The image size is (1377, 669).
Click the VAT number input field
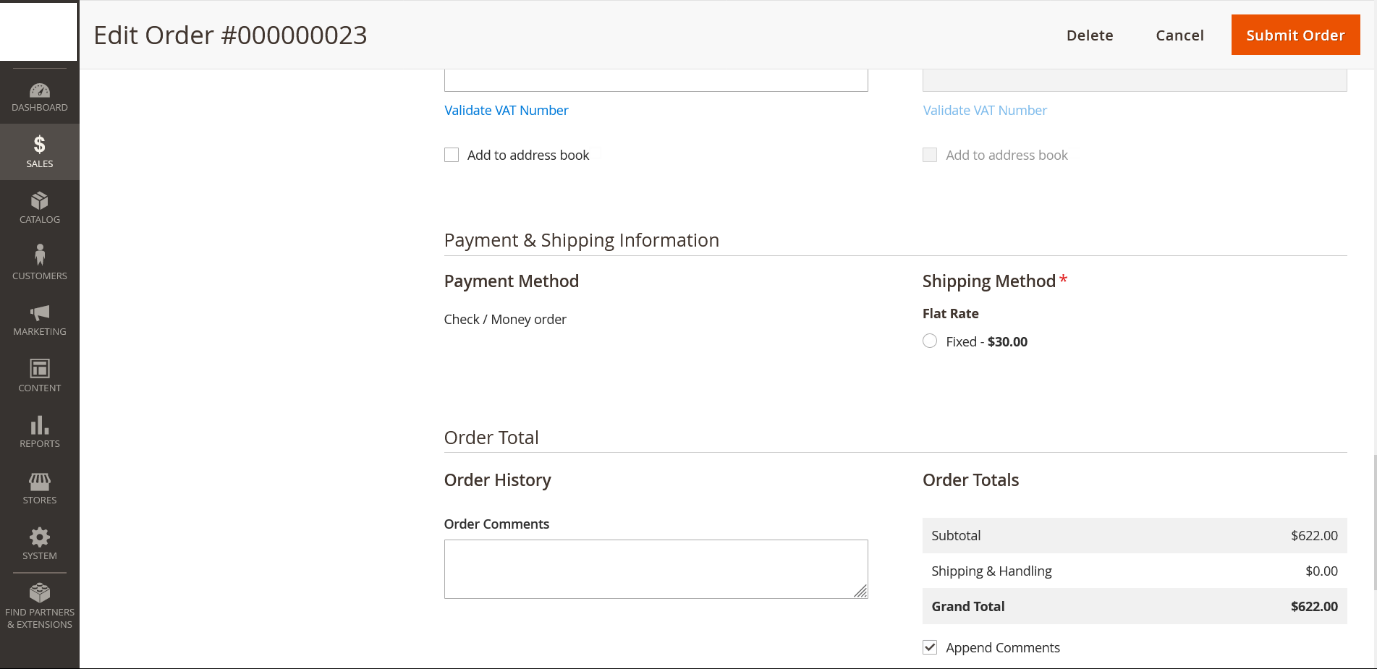(x=655, y=80)
